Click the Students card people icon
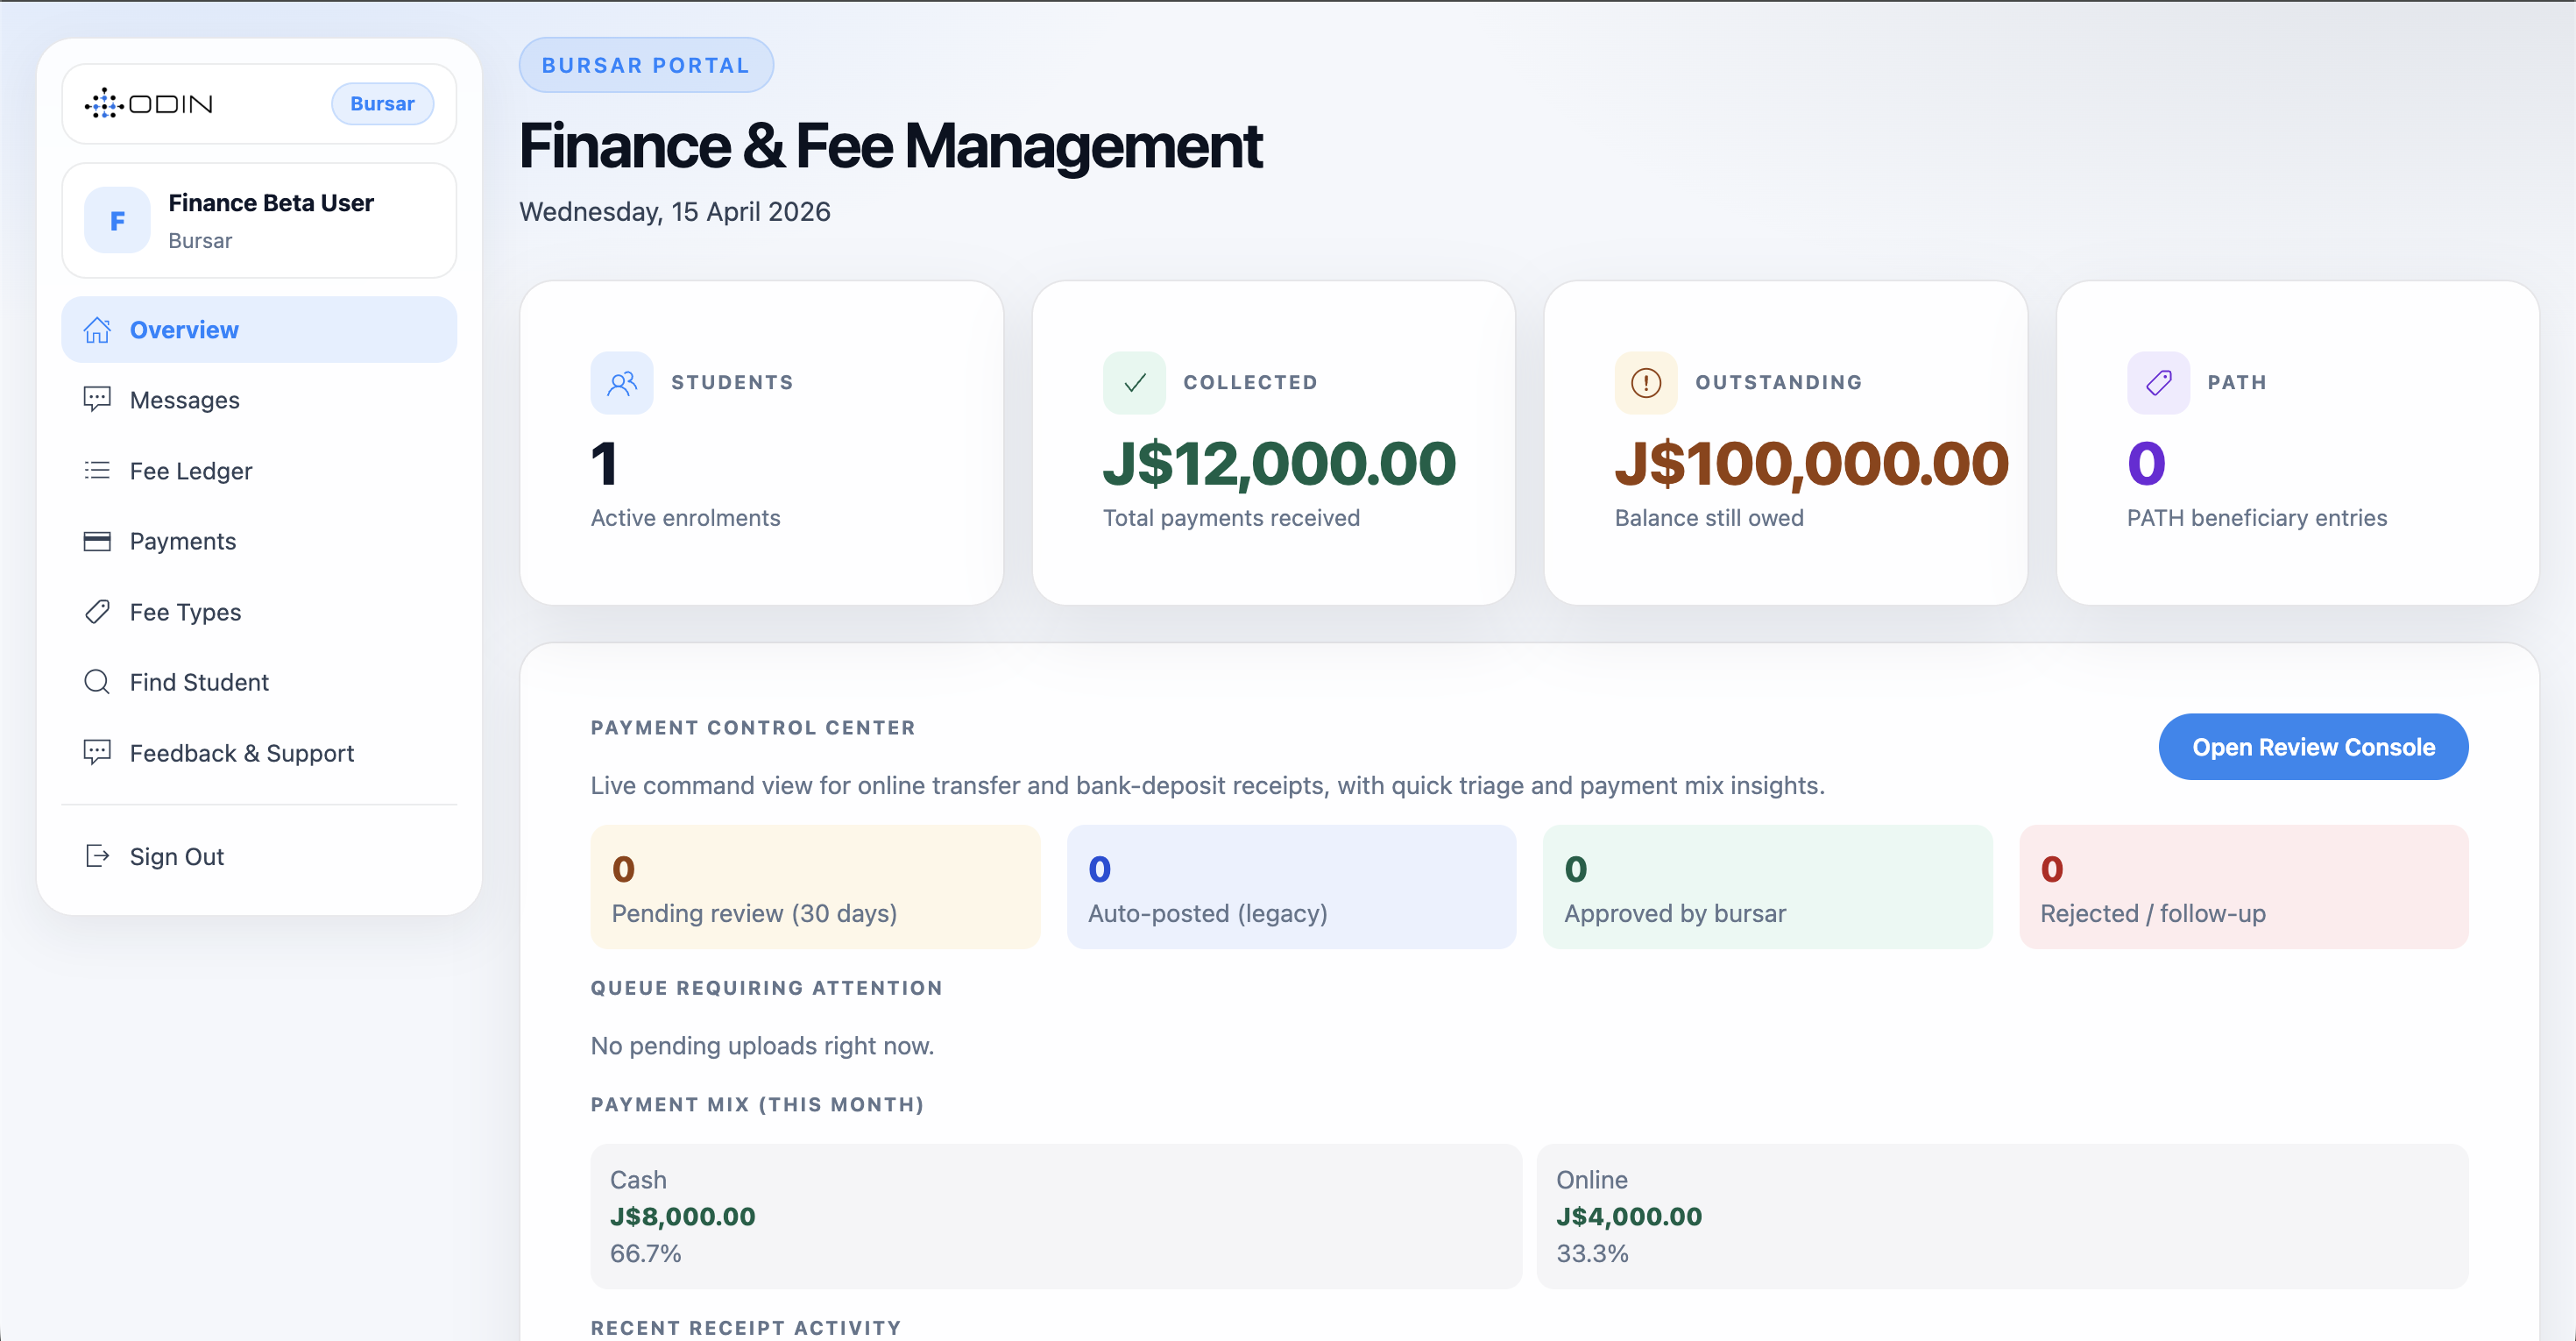The height and width of the screenshot is (1341, 2576). [622, 382]
